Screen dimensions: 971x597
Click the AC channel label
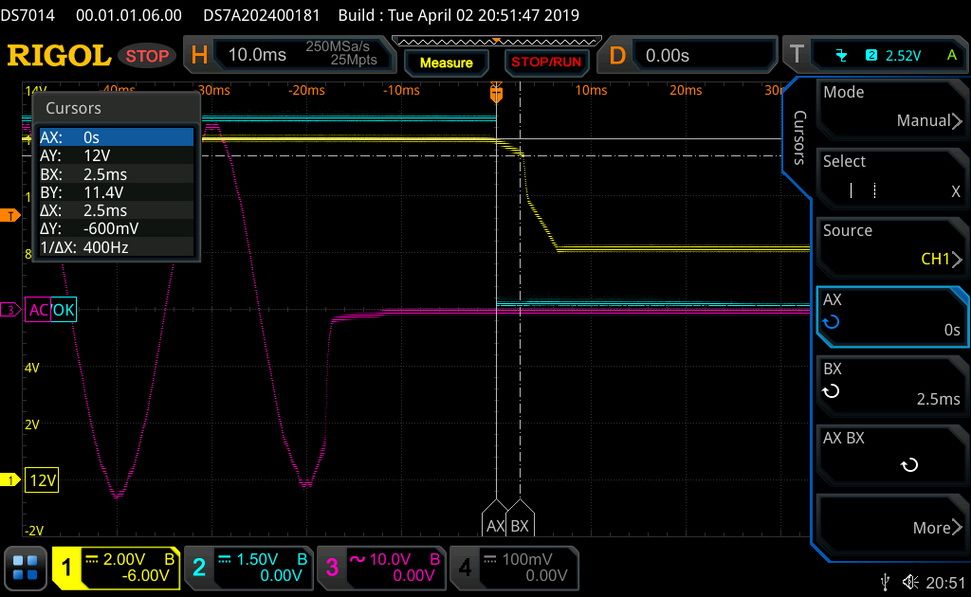tap(38, 310)
